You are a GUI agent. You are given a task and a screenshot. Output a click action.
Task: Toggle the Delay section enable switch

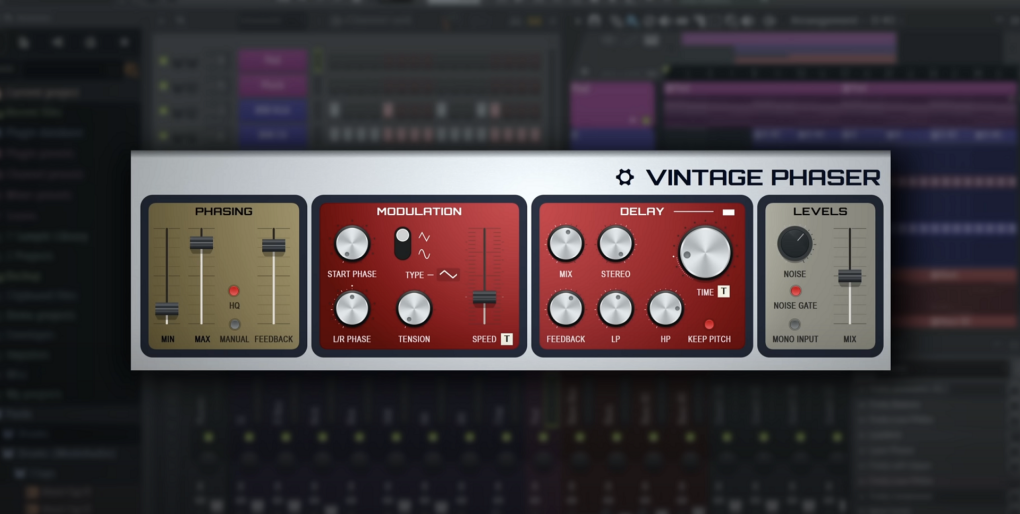click(729, 211)
